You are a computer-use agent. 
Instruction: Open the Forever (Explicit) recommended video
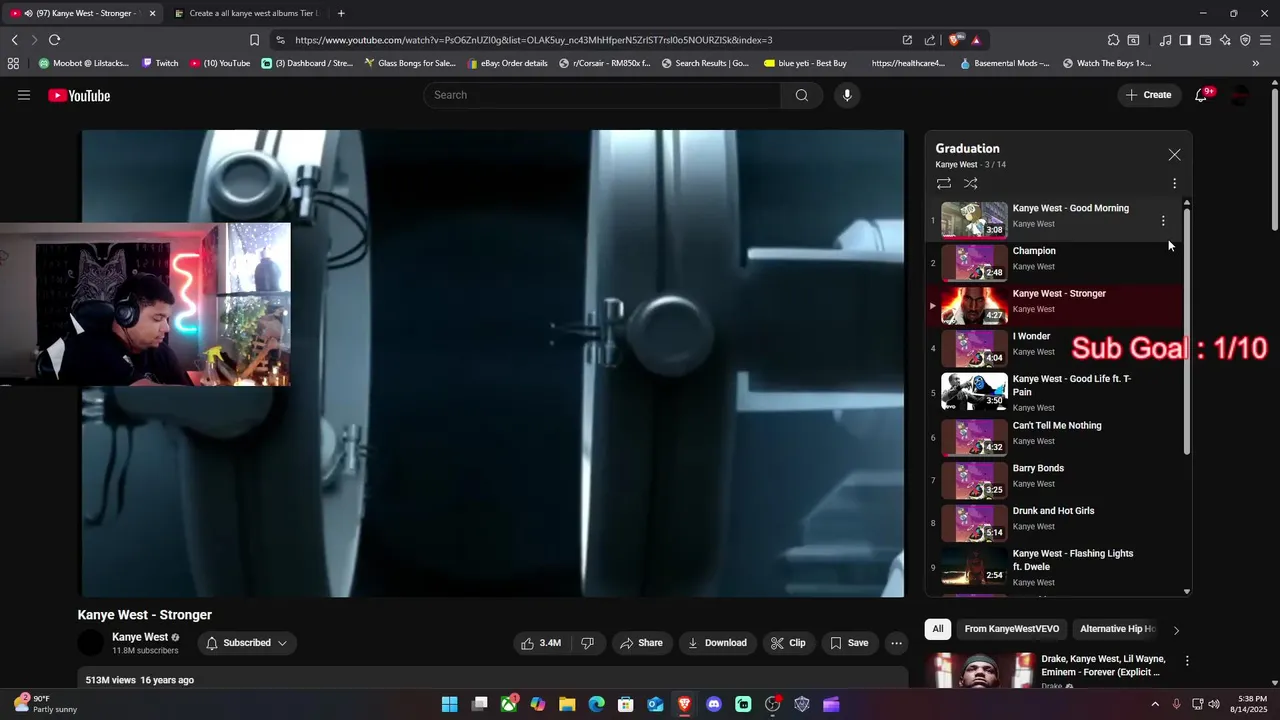(x=1103, y=666)
